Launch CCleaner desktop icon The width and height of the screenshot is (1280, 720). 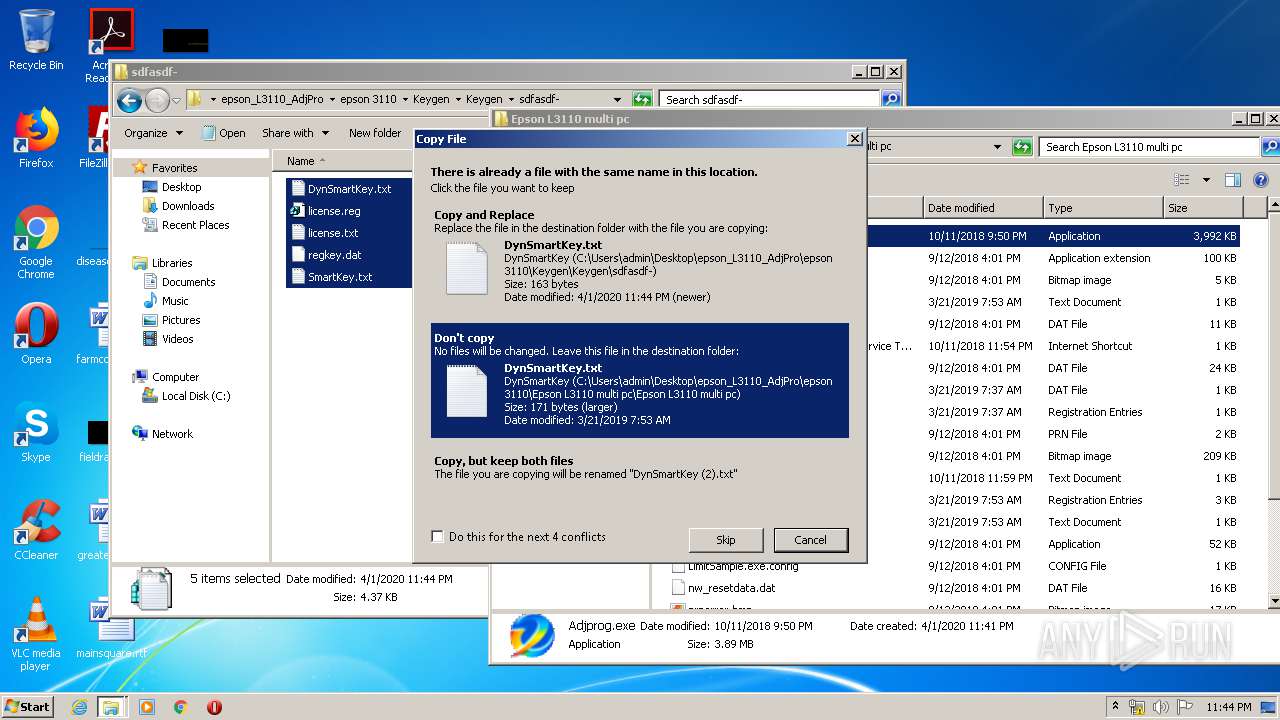(x=36, y=530)
